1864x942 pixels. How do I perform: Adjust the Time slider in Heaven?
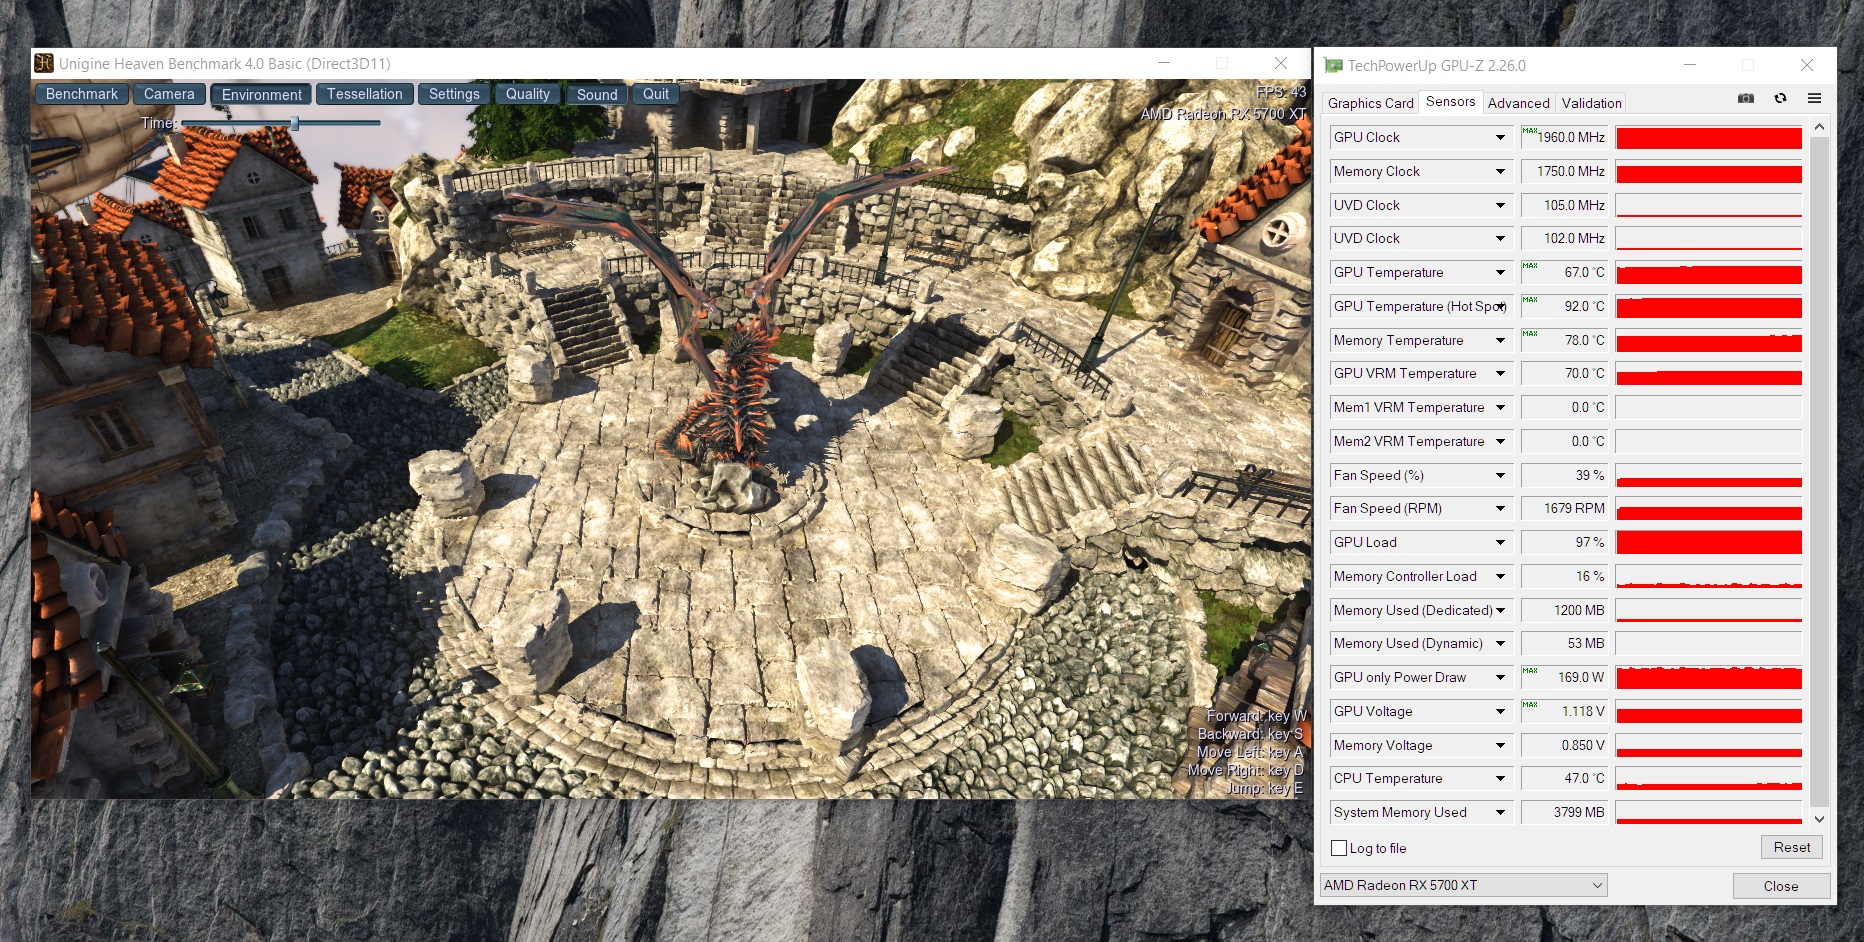295,123
